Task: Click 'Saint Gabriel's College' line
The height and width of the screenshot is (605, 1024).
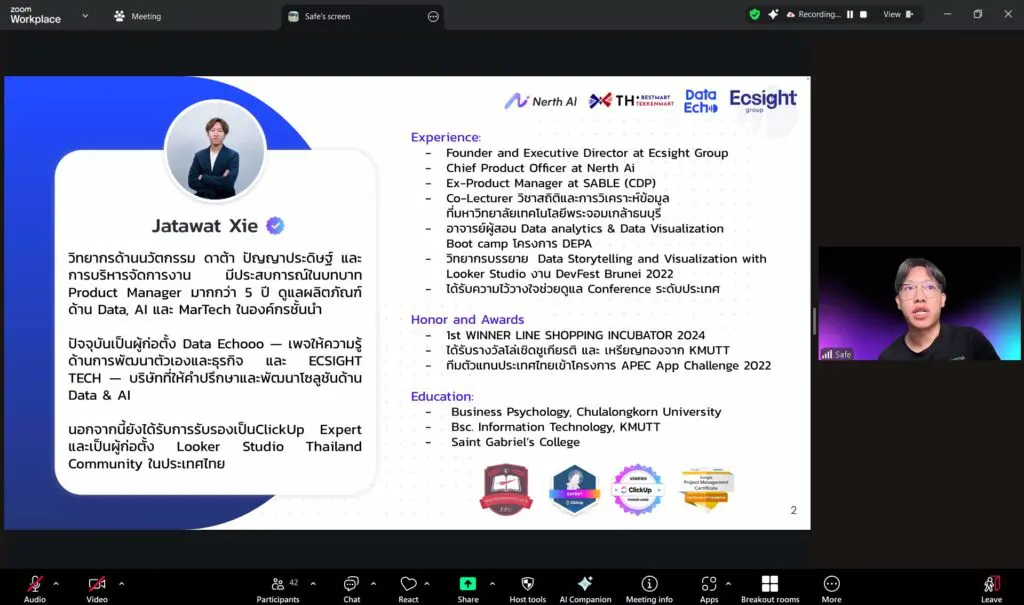Action: [x=515, y=442]
